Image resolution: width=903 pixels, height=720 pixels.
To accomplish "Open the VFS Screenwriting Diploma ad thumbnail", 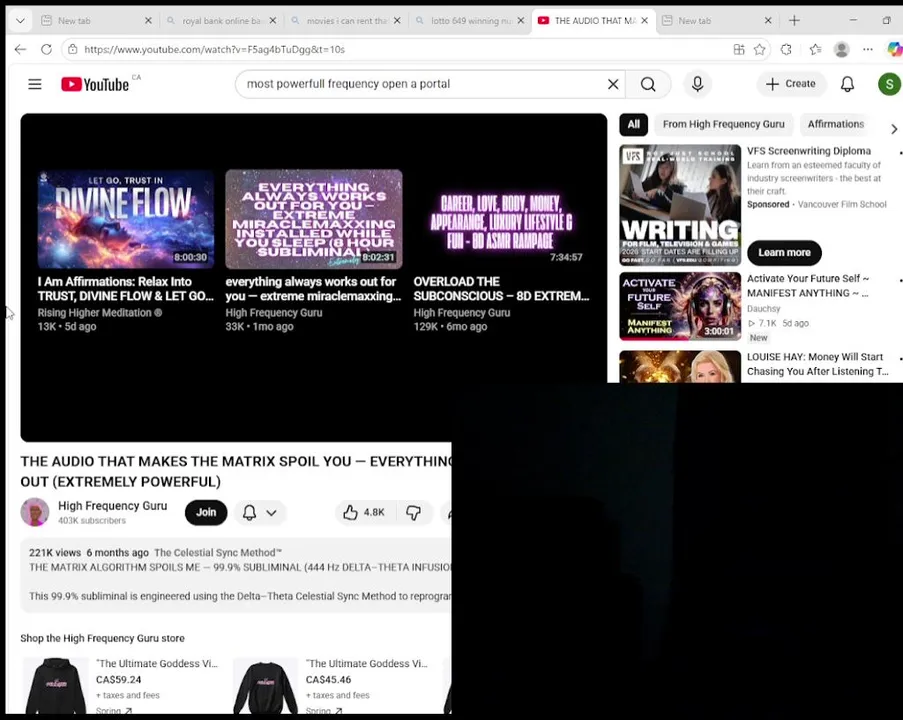I will 680,205.
